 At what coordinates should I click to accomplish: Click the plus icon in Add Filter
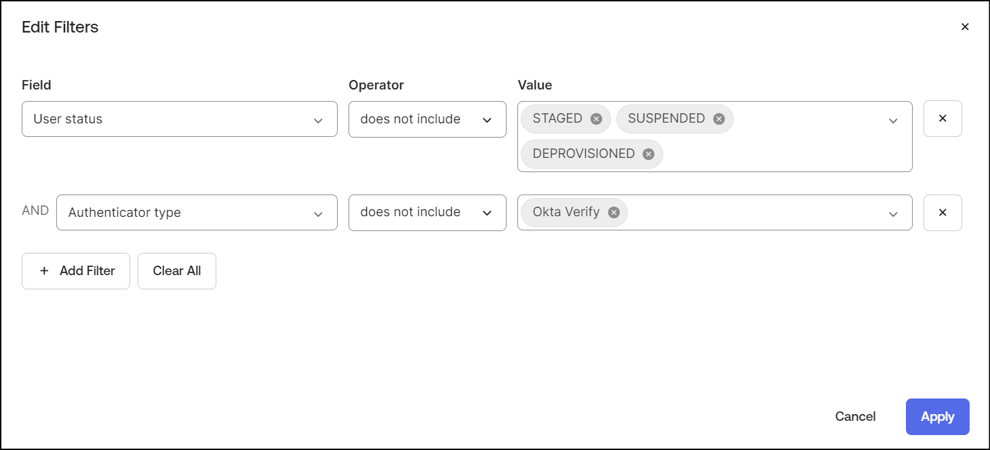click(44, 271)
